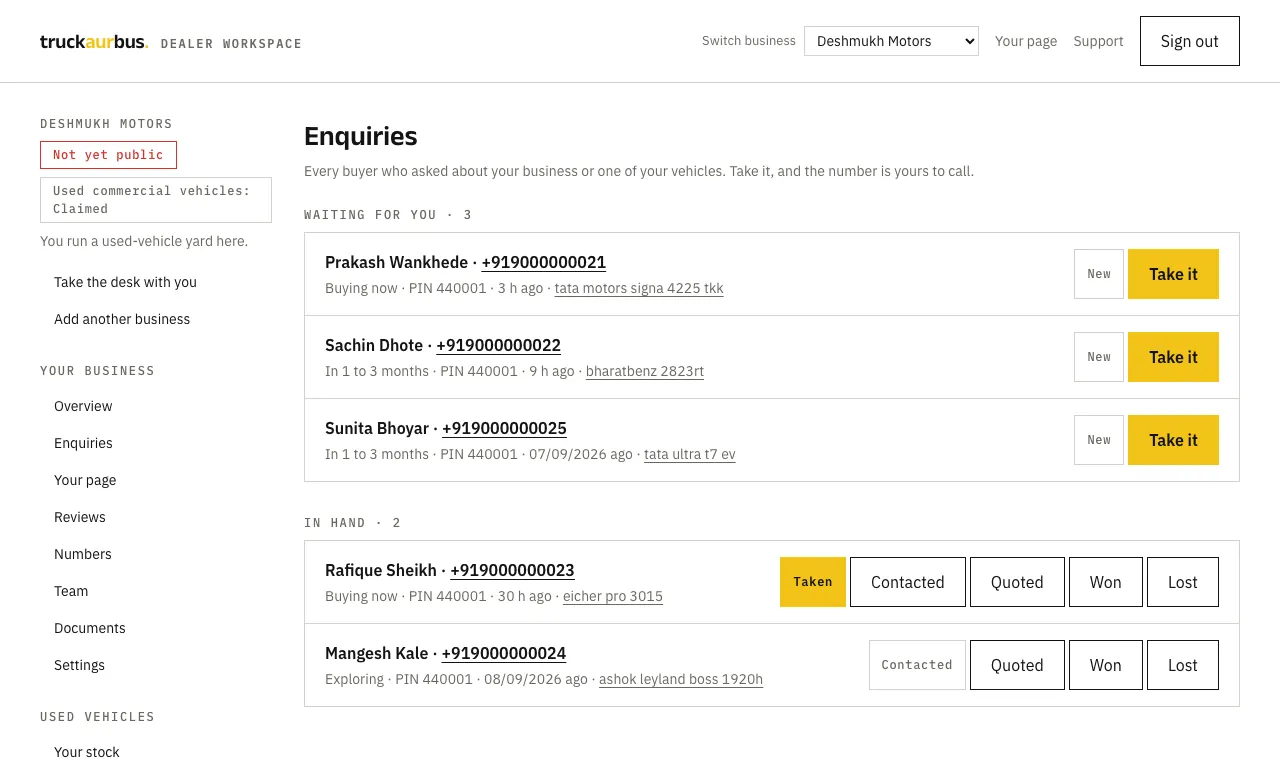
Task: Open the Support link
Action: tap(1098, 41)
